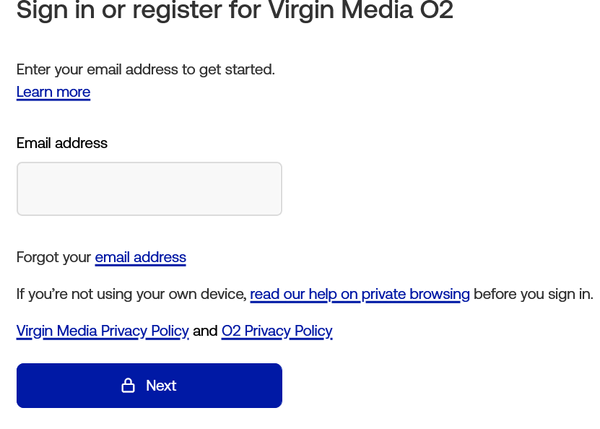Image resolution: width=600 pixels, height=429 pixels.
Task: Click the 'Enter your email address to get started' text
Action: (x=146, y=70)
